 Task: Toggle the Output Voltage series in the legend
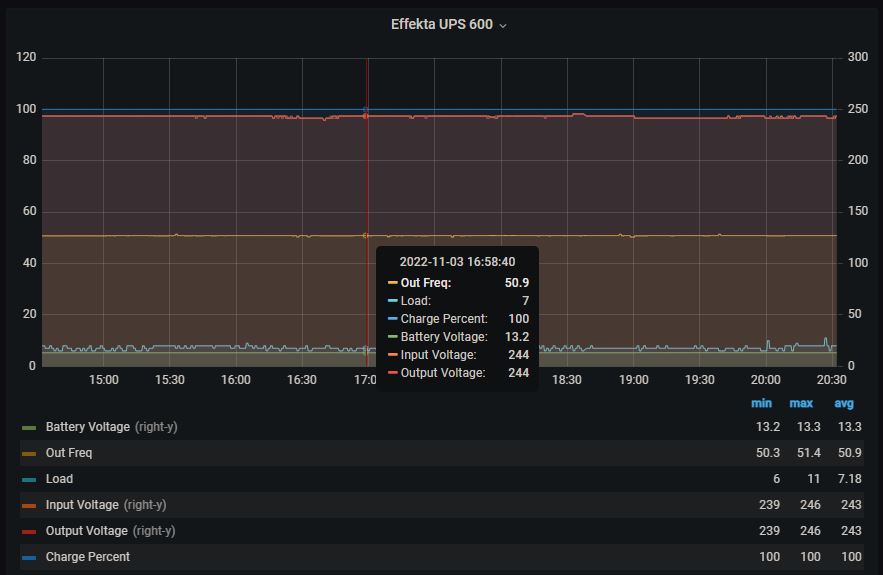click(87, 531)
